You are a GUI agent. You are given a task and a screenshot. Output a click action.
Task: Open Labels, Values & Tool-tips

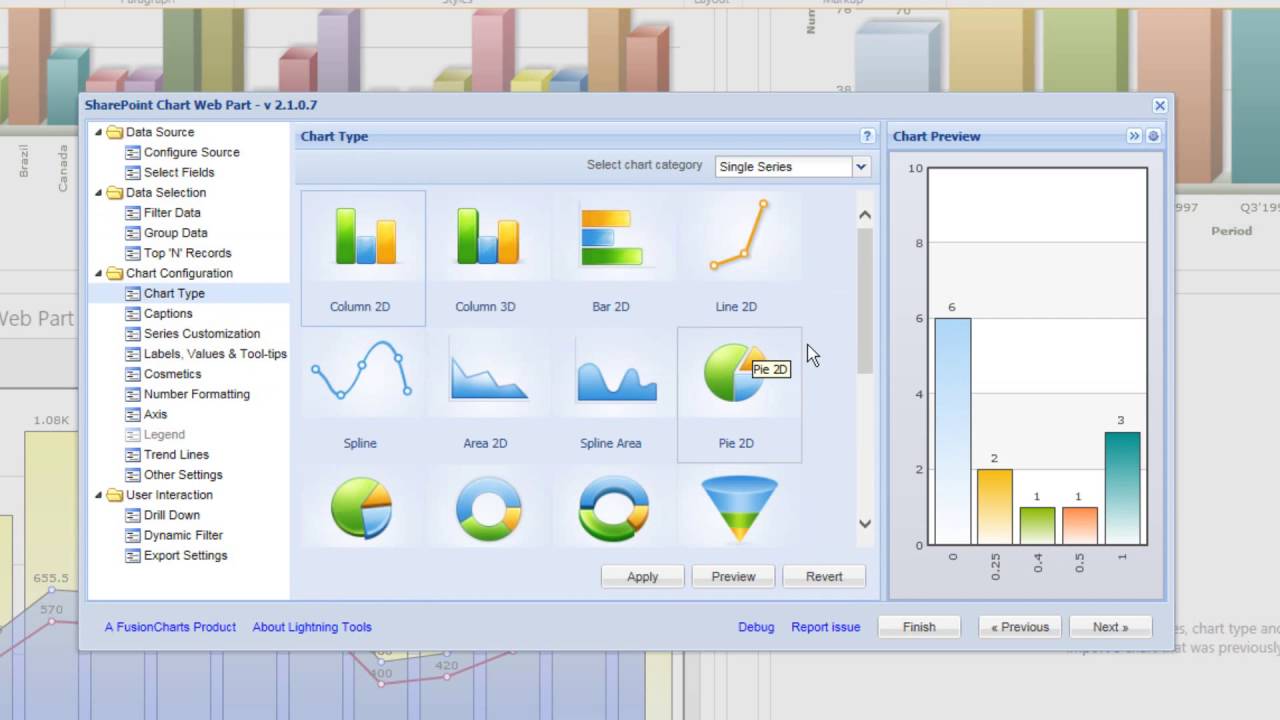215,354
